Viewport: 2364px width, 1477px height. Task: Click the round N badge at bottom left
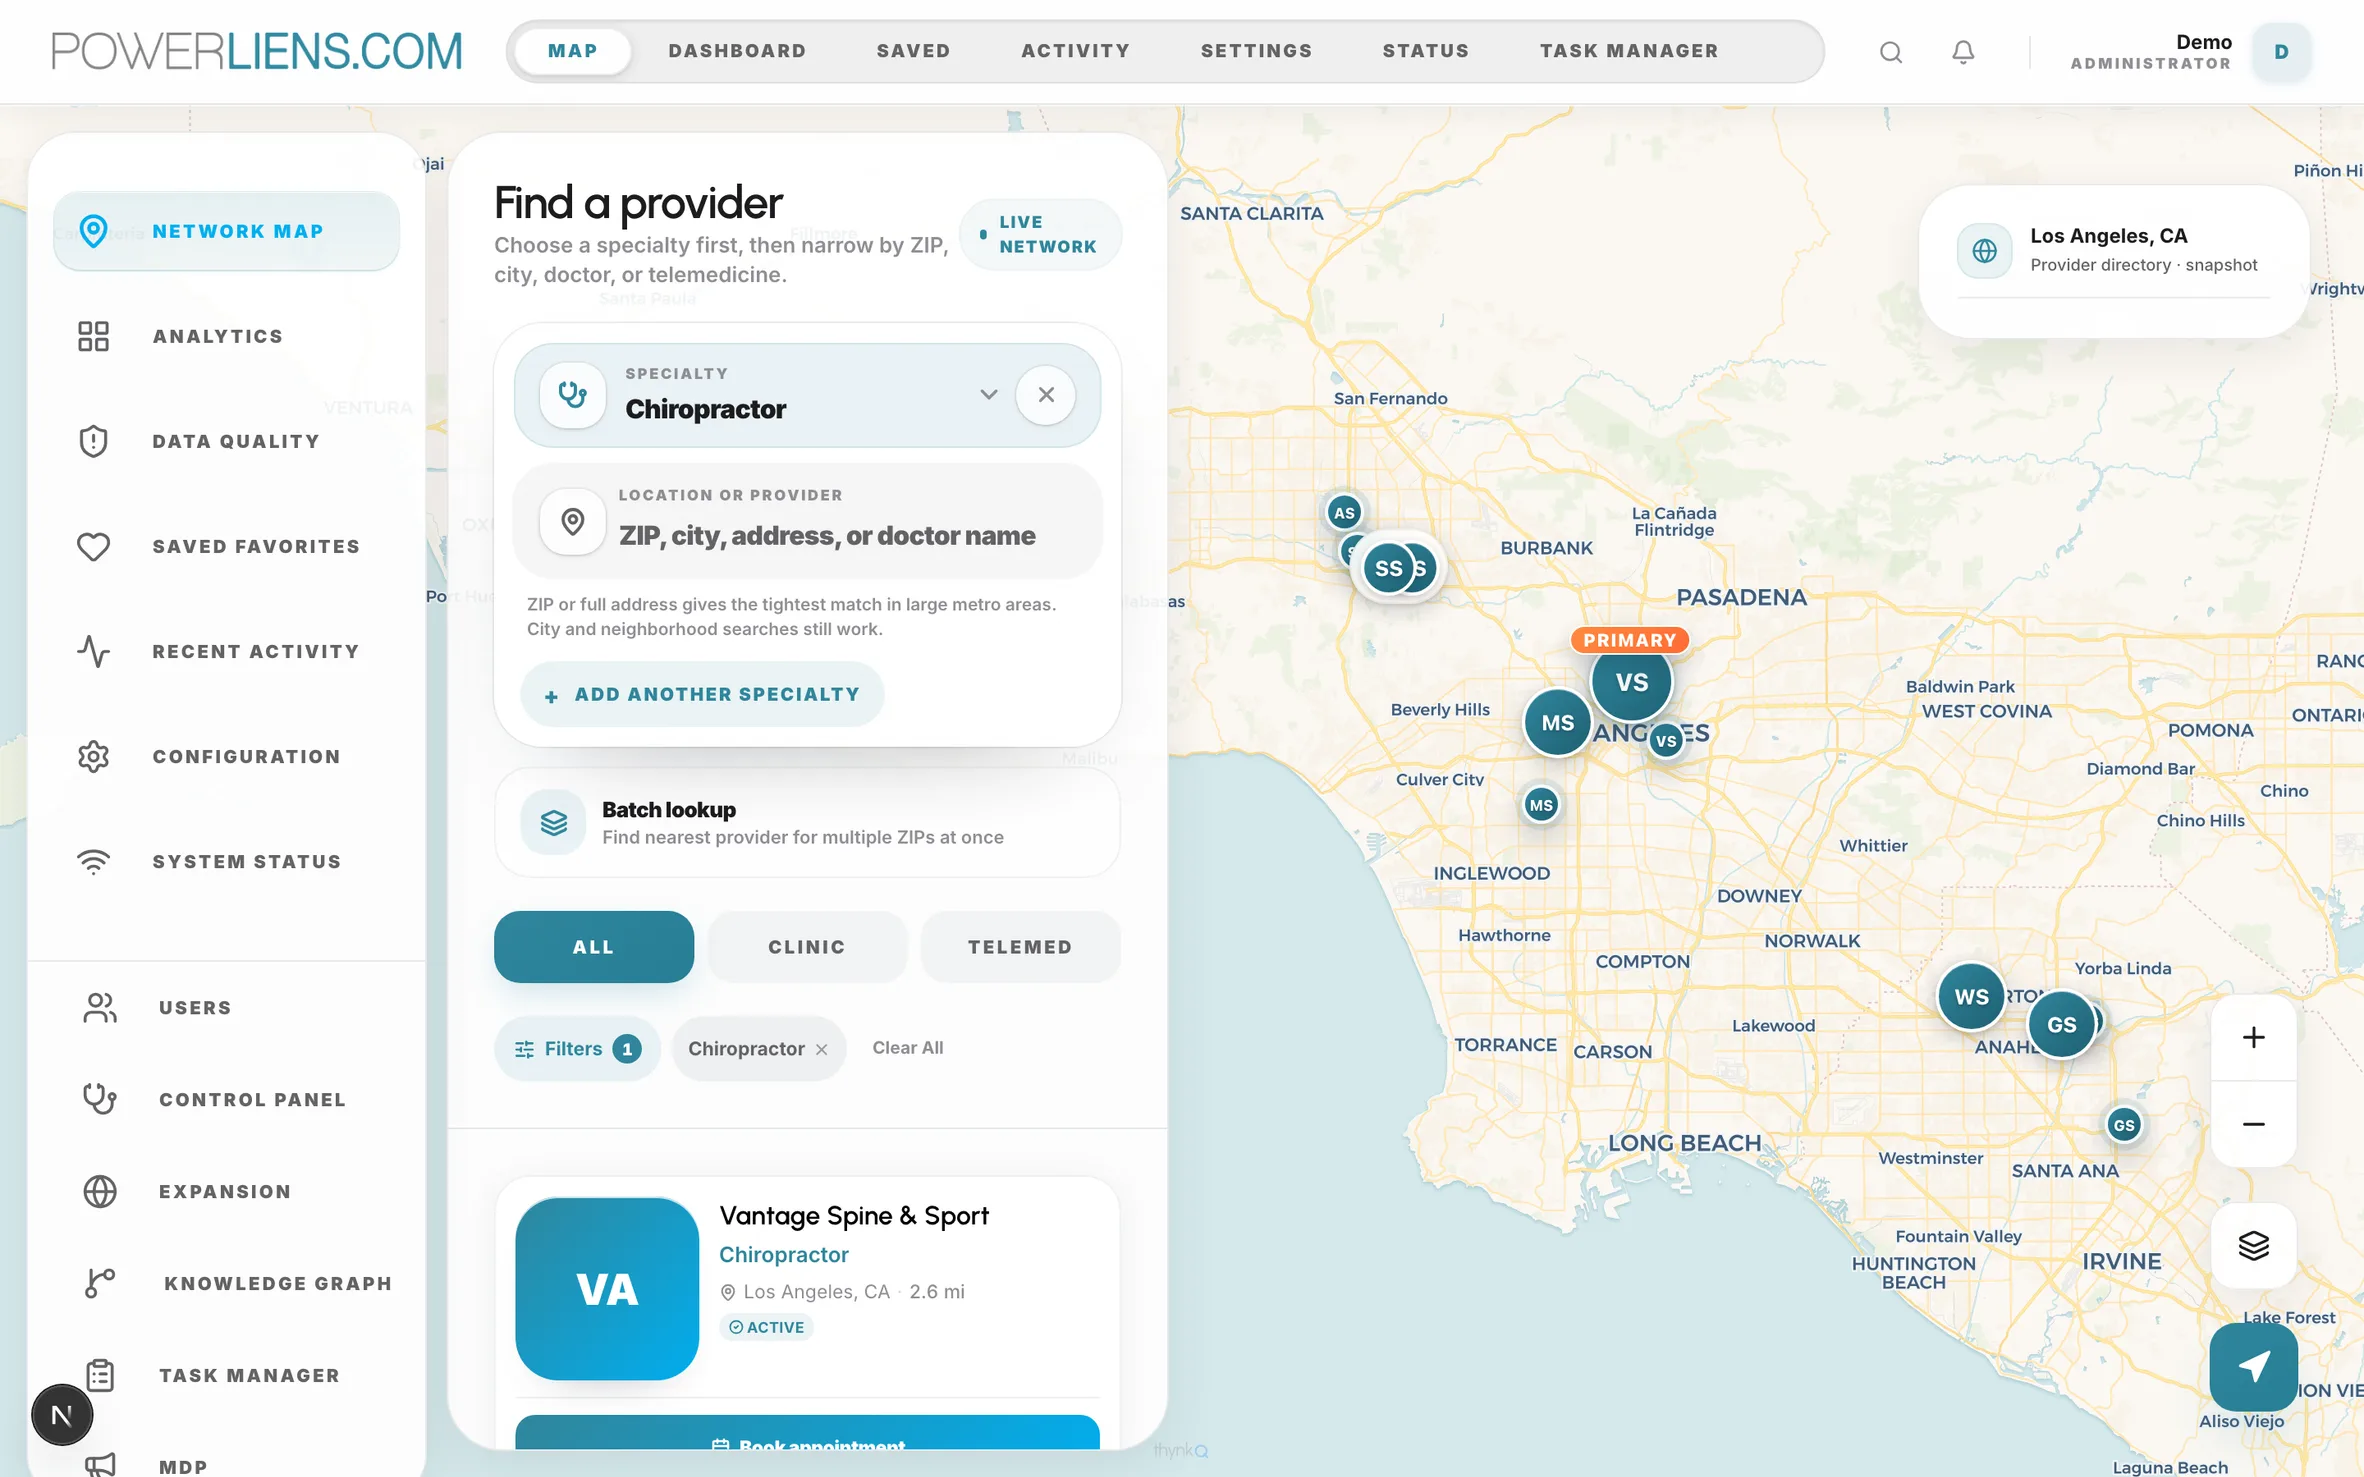pyautogui.click(x=61, y=1415)
